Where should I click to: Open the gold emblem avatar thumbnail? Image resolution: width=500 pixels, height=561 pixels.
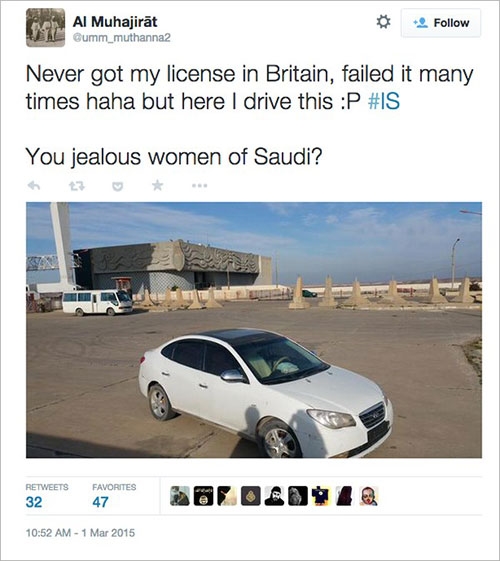(x=251, y=496)
